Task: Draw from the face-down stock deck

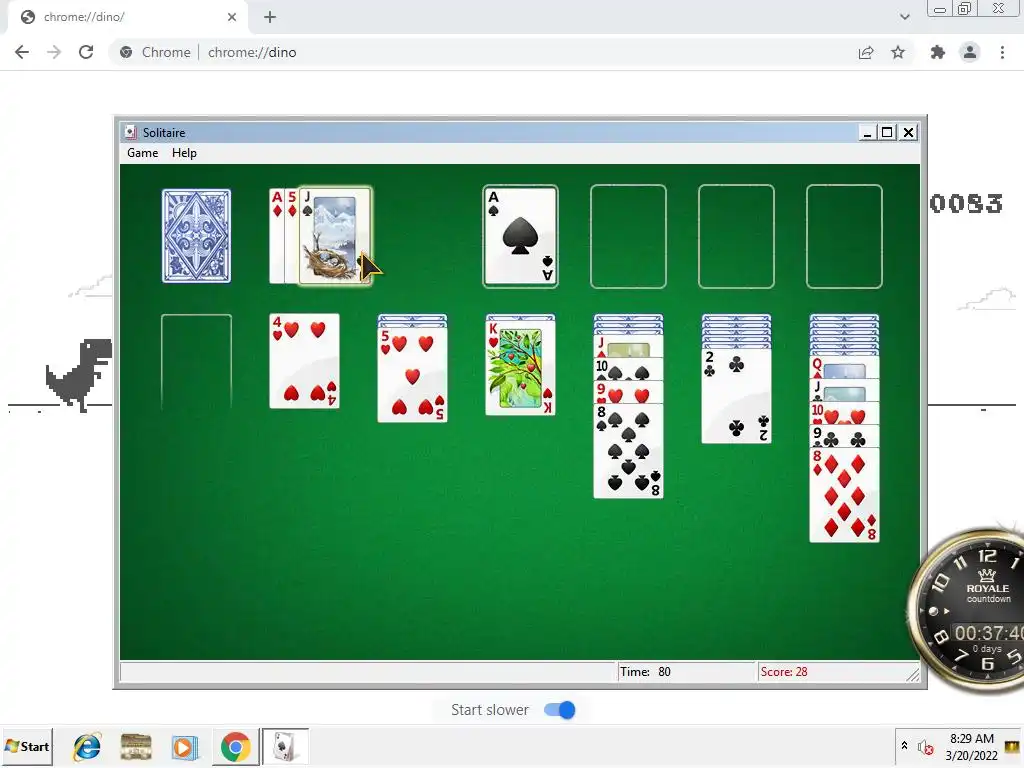Action: 196,236
